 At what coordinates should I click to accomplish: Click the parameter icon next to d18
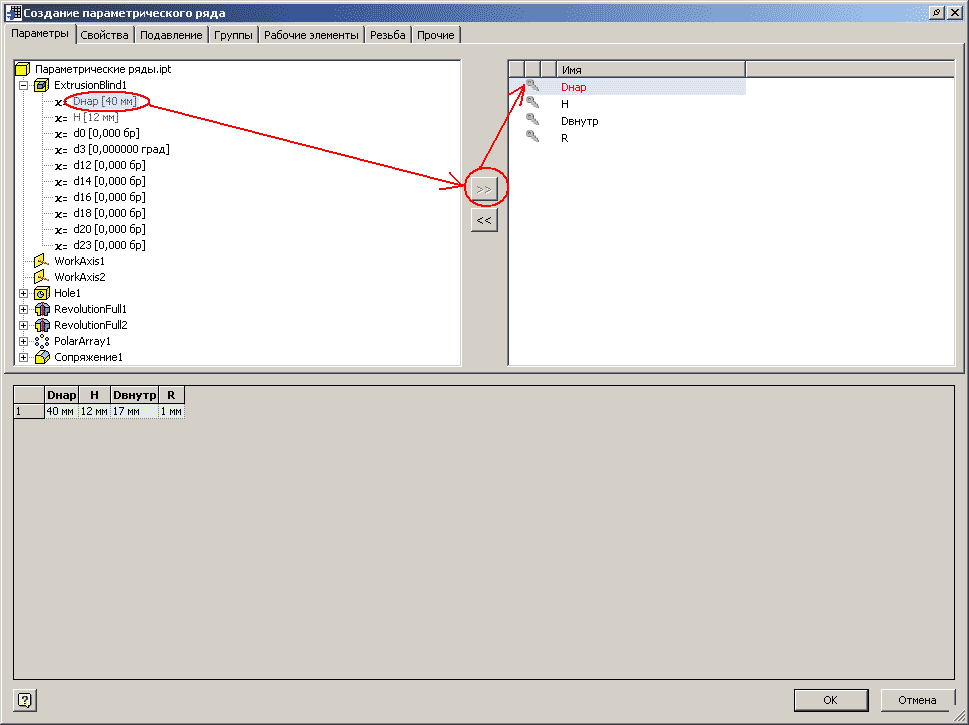(61, 214)
